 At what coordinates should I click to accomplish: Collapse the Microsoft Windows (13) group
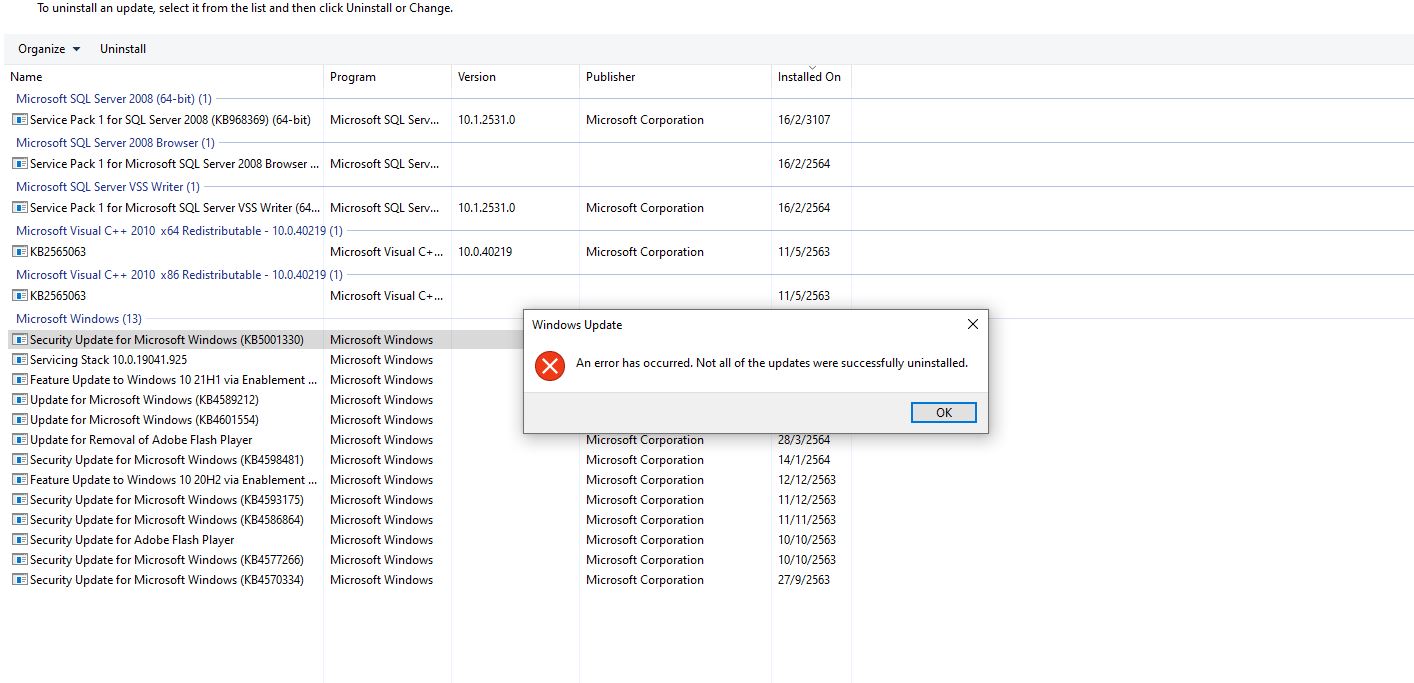[x=79, y=319]
